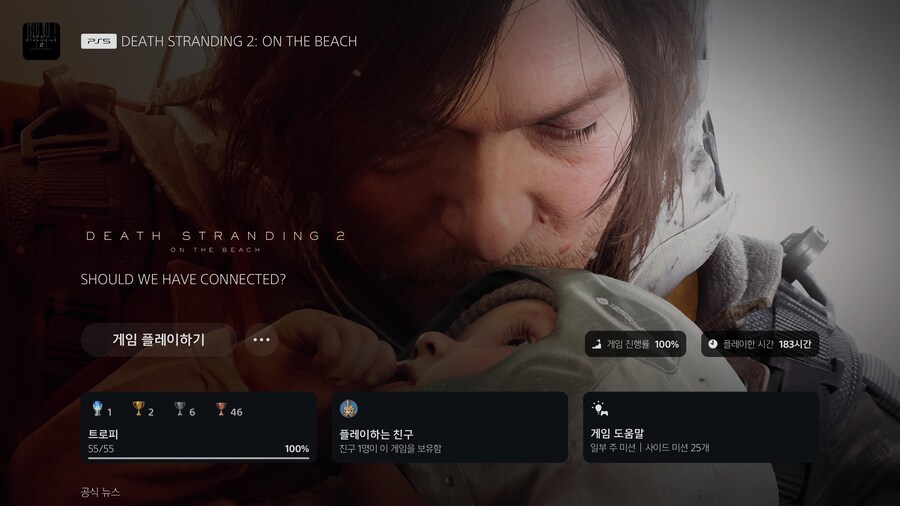Click the game help lightbulb controller icon
The height and width of the screenshot is (506, 900).
[600, 409]
